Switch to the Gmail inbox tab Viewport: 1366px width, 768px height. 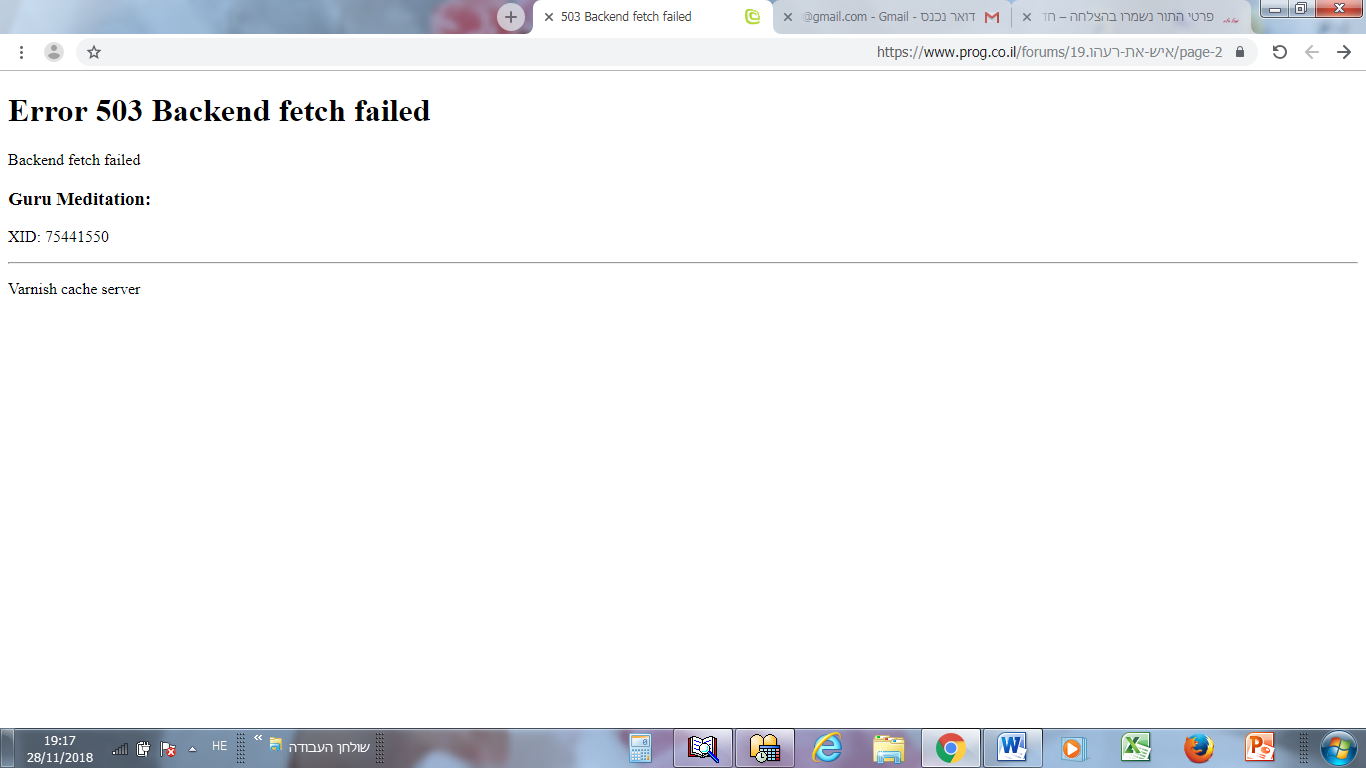pos(891,17)
